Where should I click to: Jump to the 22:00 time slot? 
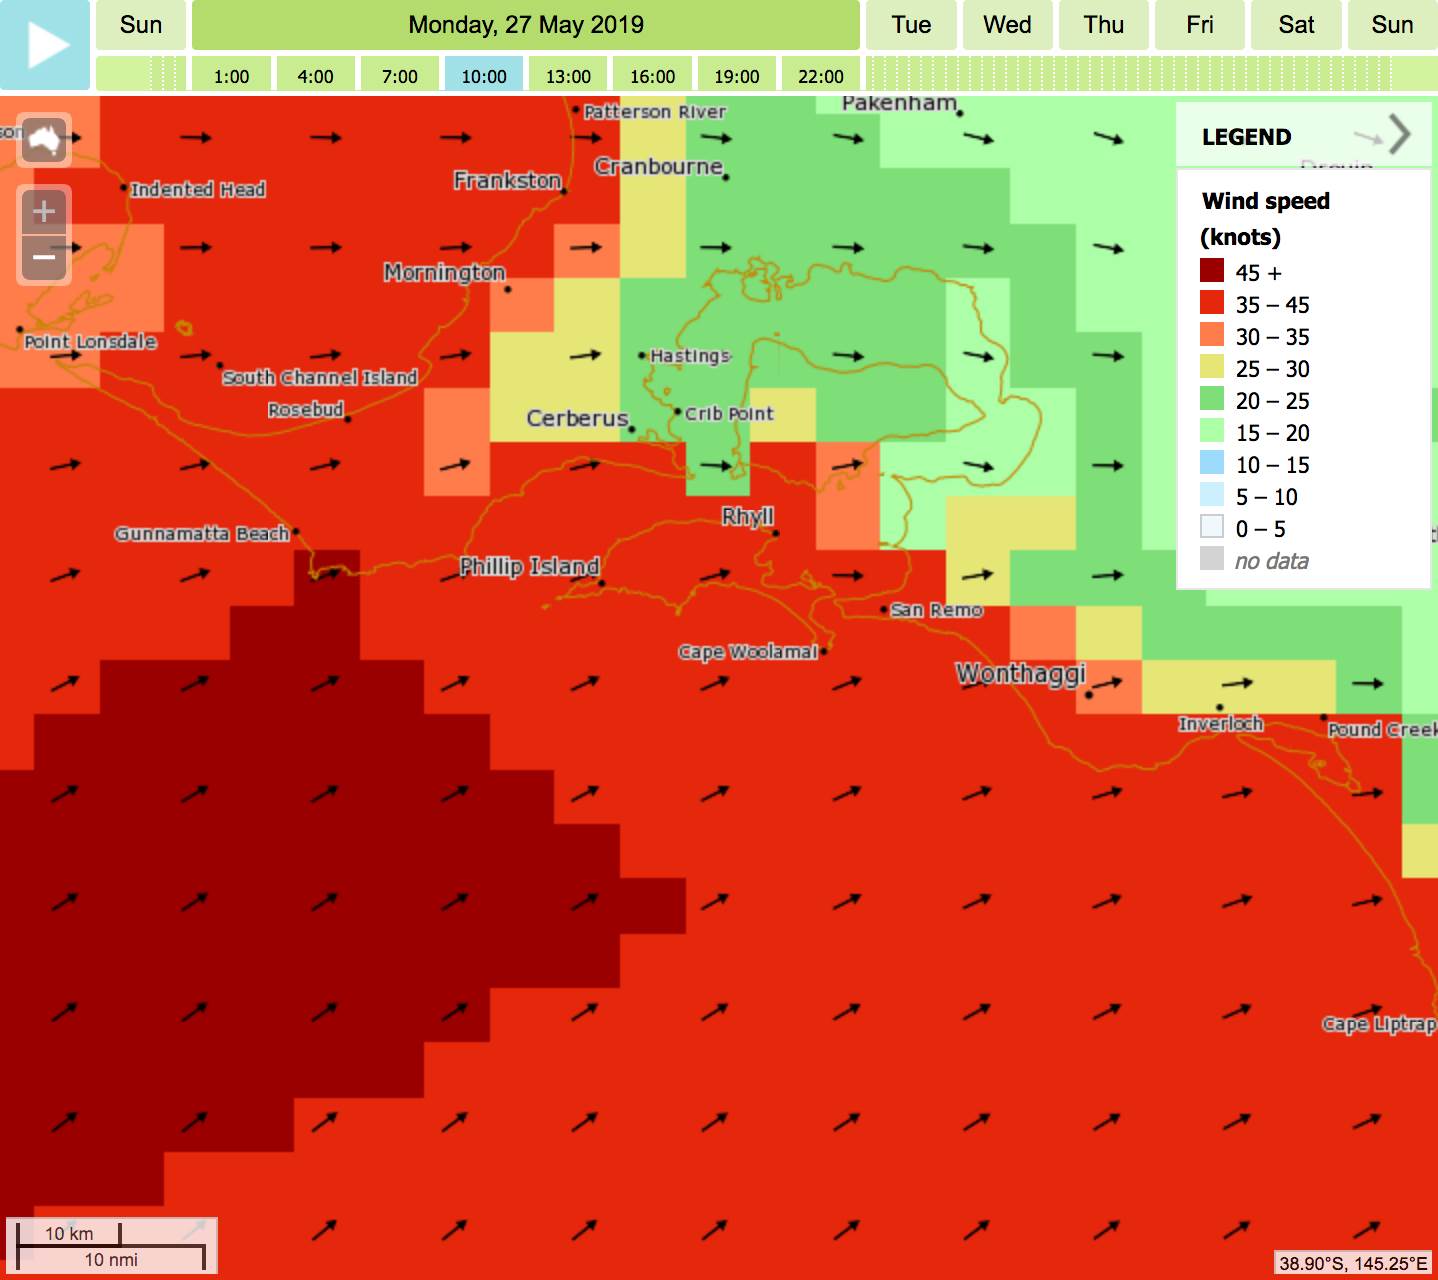coord(820,76)
